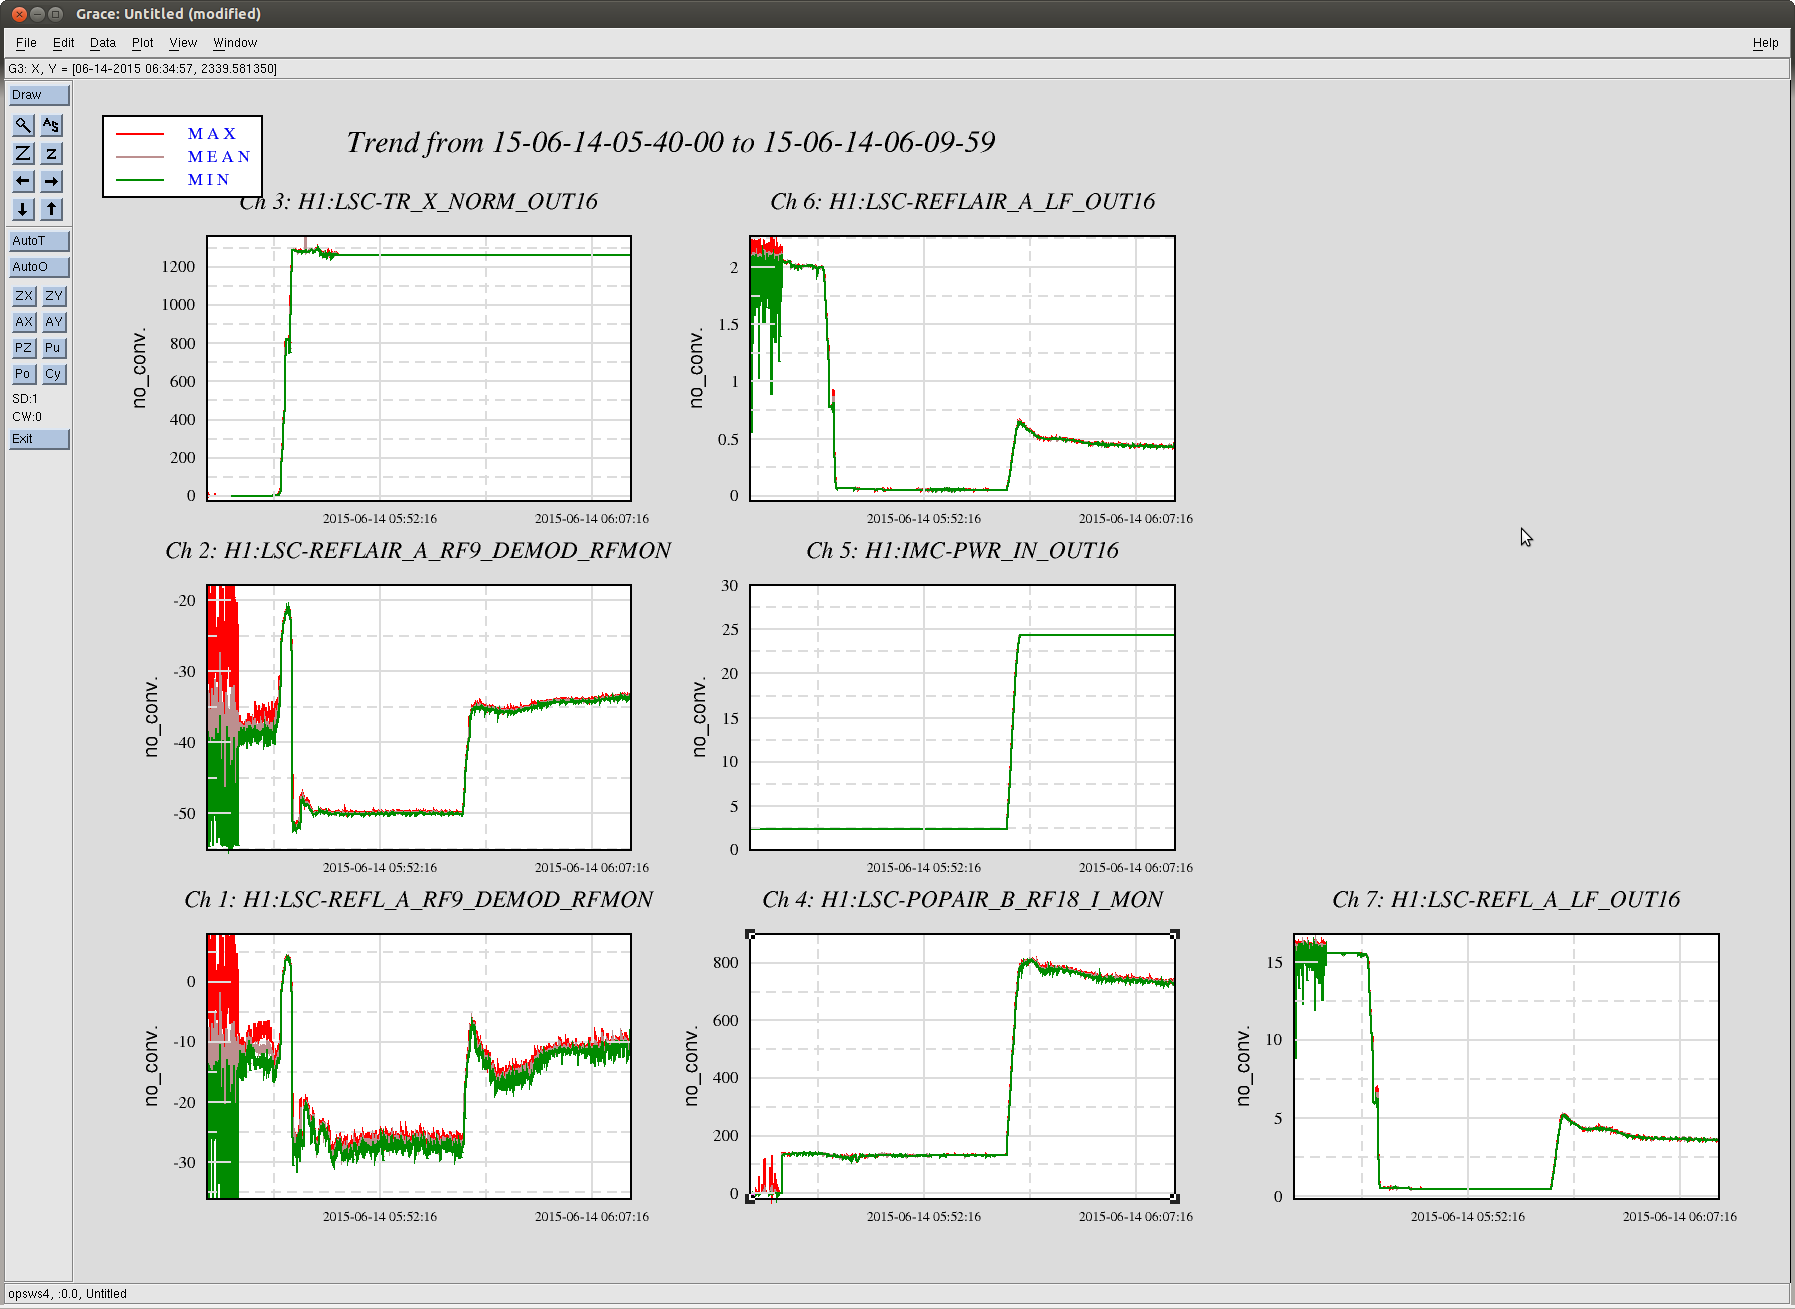Open the Help menu
The image size is (1795, 1309).
(x=1765, y=43)
